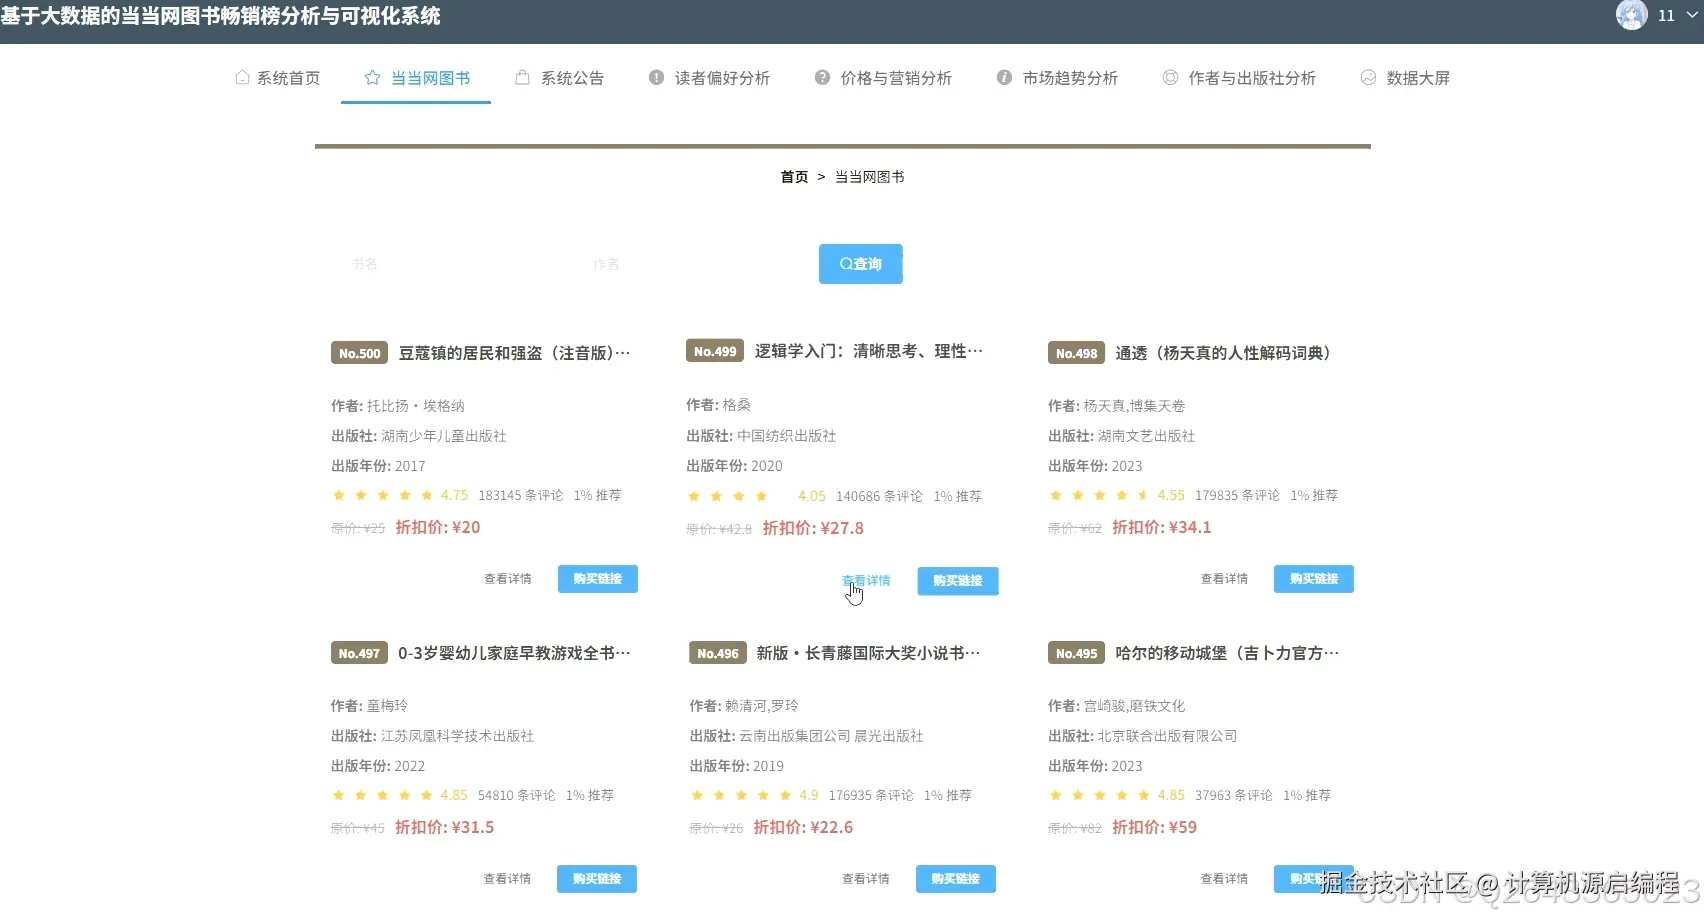This screenshot has width=1704, height=921.
Task: Click title 0-3岁婴幼儿家庭早教游戏全书
Action: 514,653
